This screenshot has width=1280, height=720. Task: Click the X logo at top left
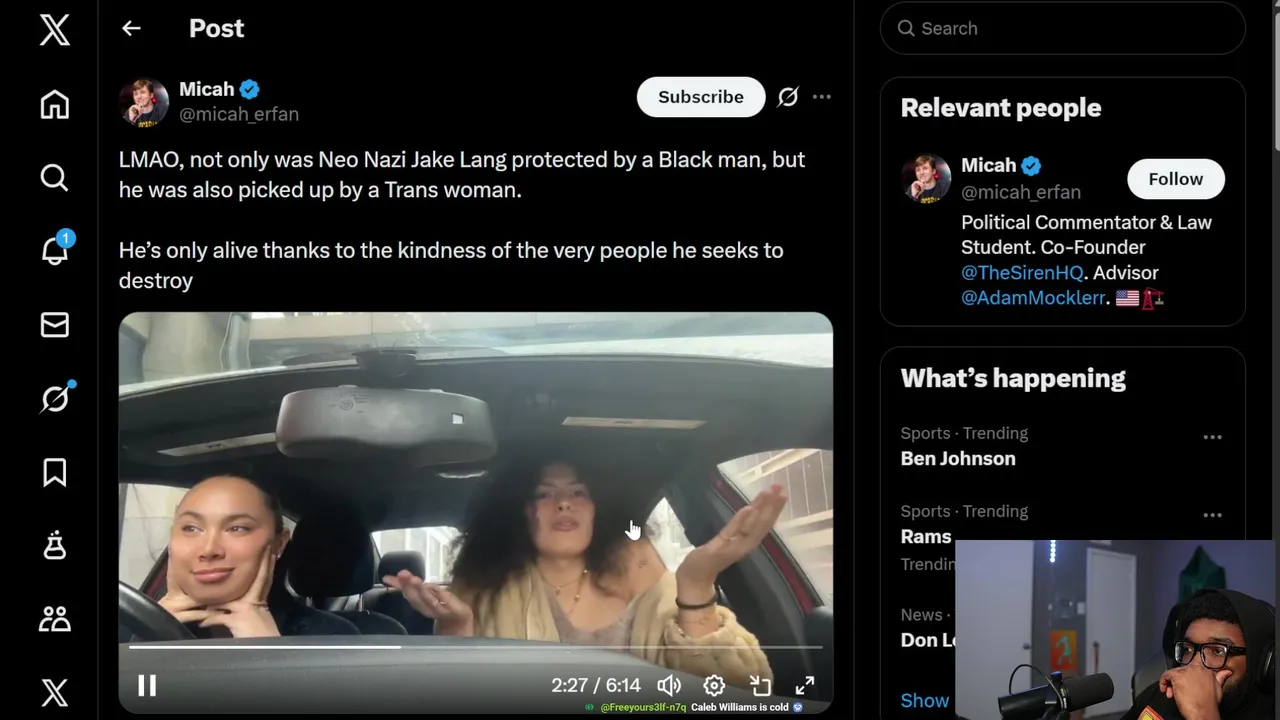[54, 29]
